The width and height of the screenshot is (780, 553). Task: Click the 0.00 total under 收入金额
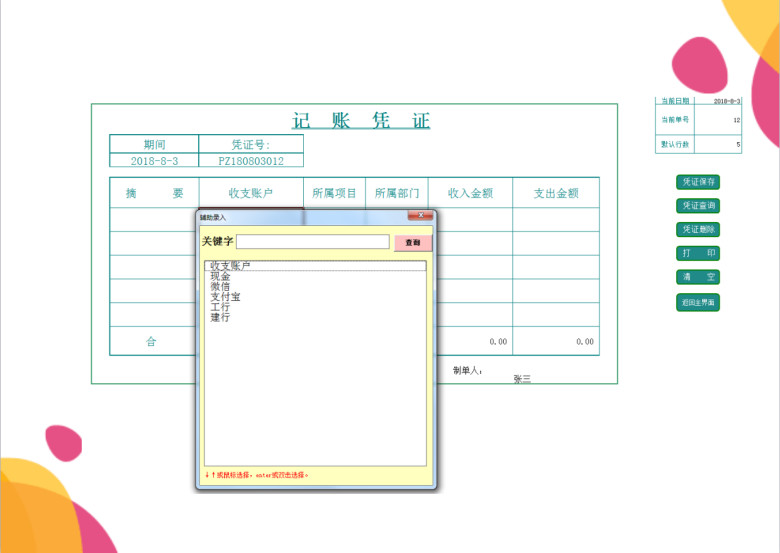(x=498, y=342)
